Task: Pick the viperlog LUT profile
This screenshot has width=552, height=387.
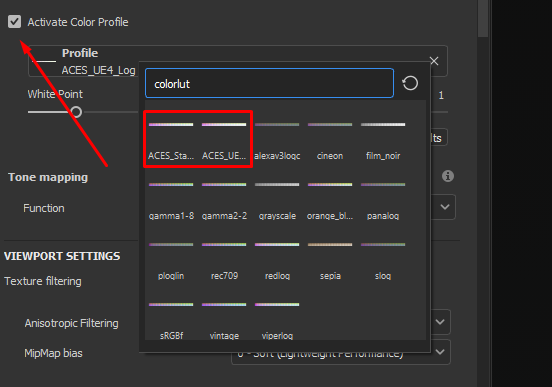Action: pos(277,320)
